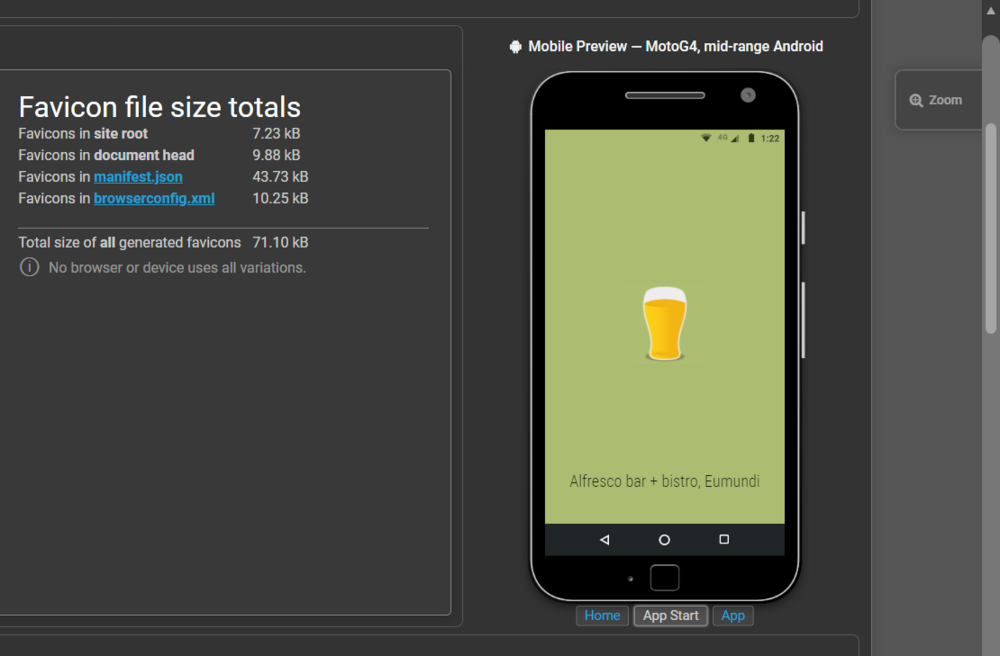
Task: Click the scrollbar up arrow
Action: (x=990, y=8)
